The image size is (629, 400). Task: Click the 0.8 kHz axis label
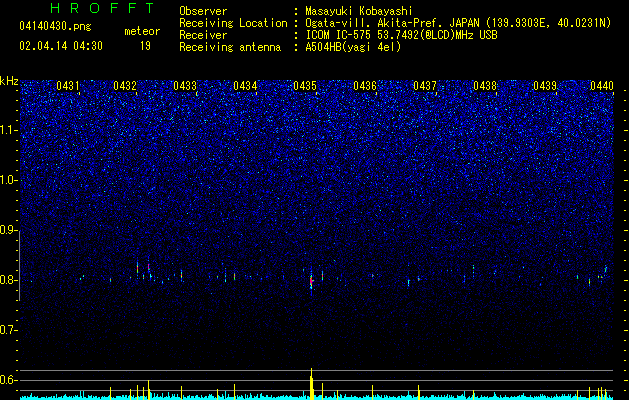(8, 280)
